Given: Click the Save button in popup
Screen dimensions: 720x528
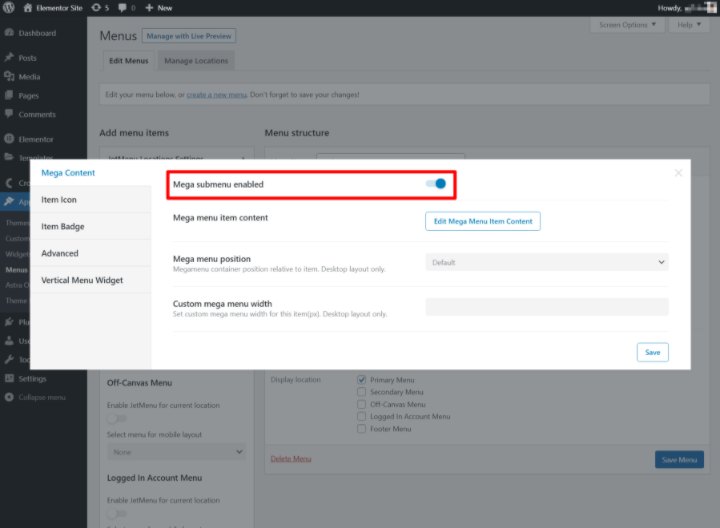Looking at the screenshot, I should [652, 352].
